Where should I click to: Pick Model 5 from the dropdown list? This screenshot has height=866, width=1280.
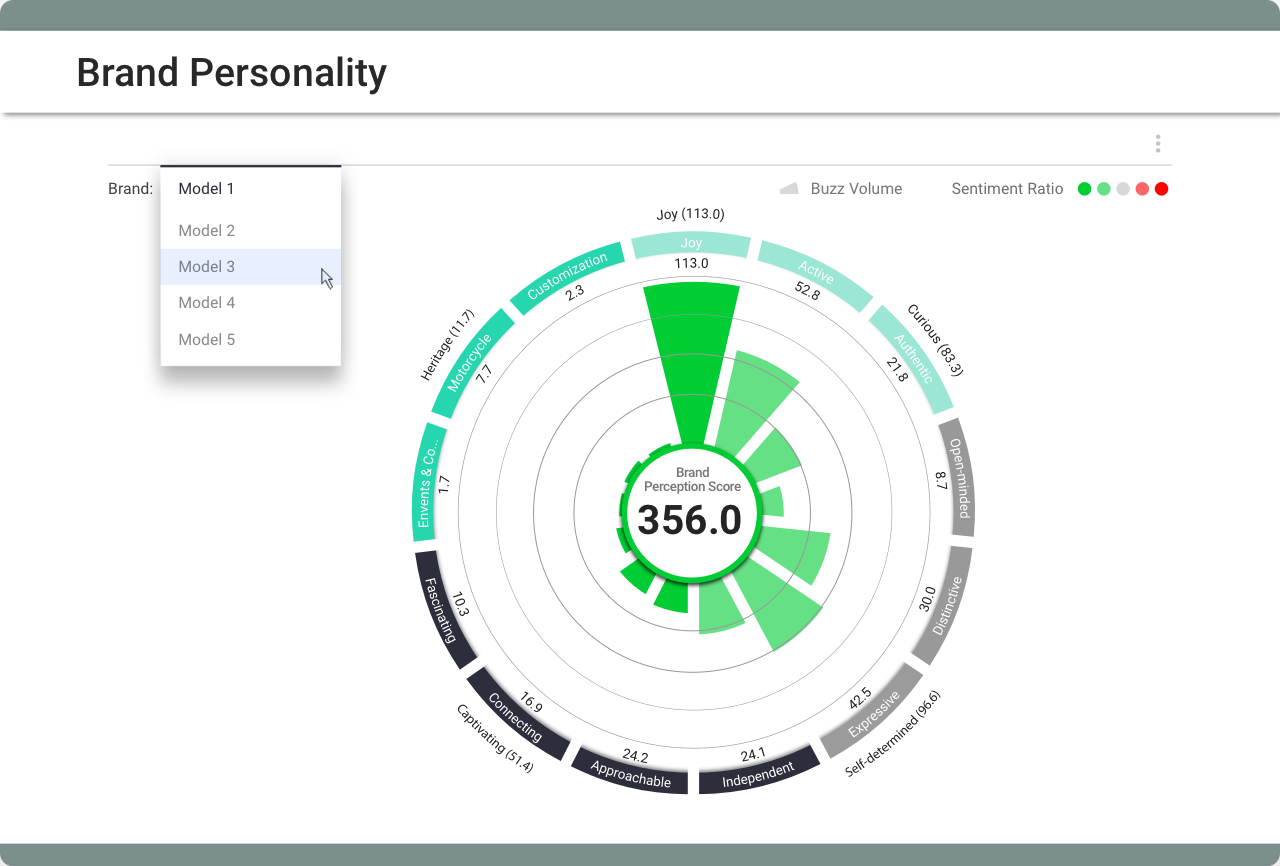point(207,339)
